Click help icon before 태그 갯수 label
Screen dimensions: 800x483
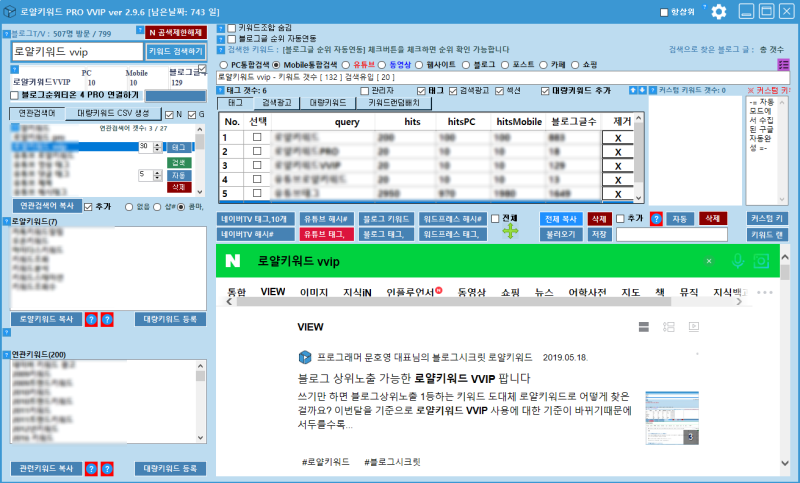pyautogui.click(x=221, y=90)
